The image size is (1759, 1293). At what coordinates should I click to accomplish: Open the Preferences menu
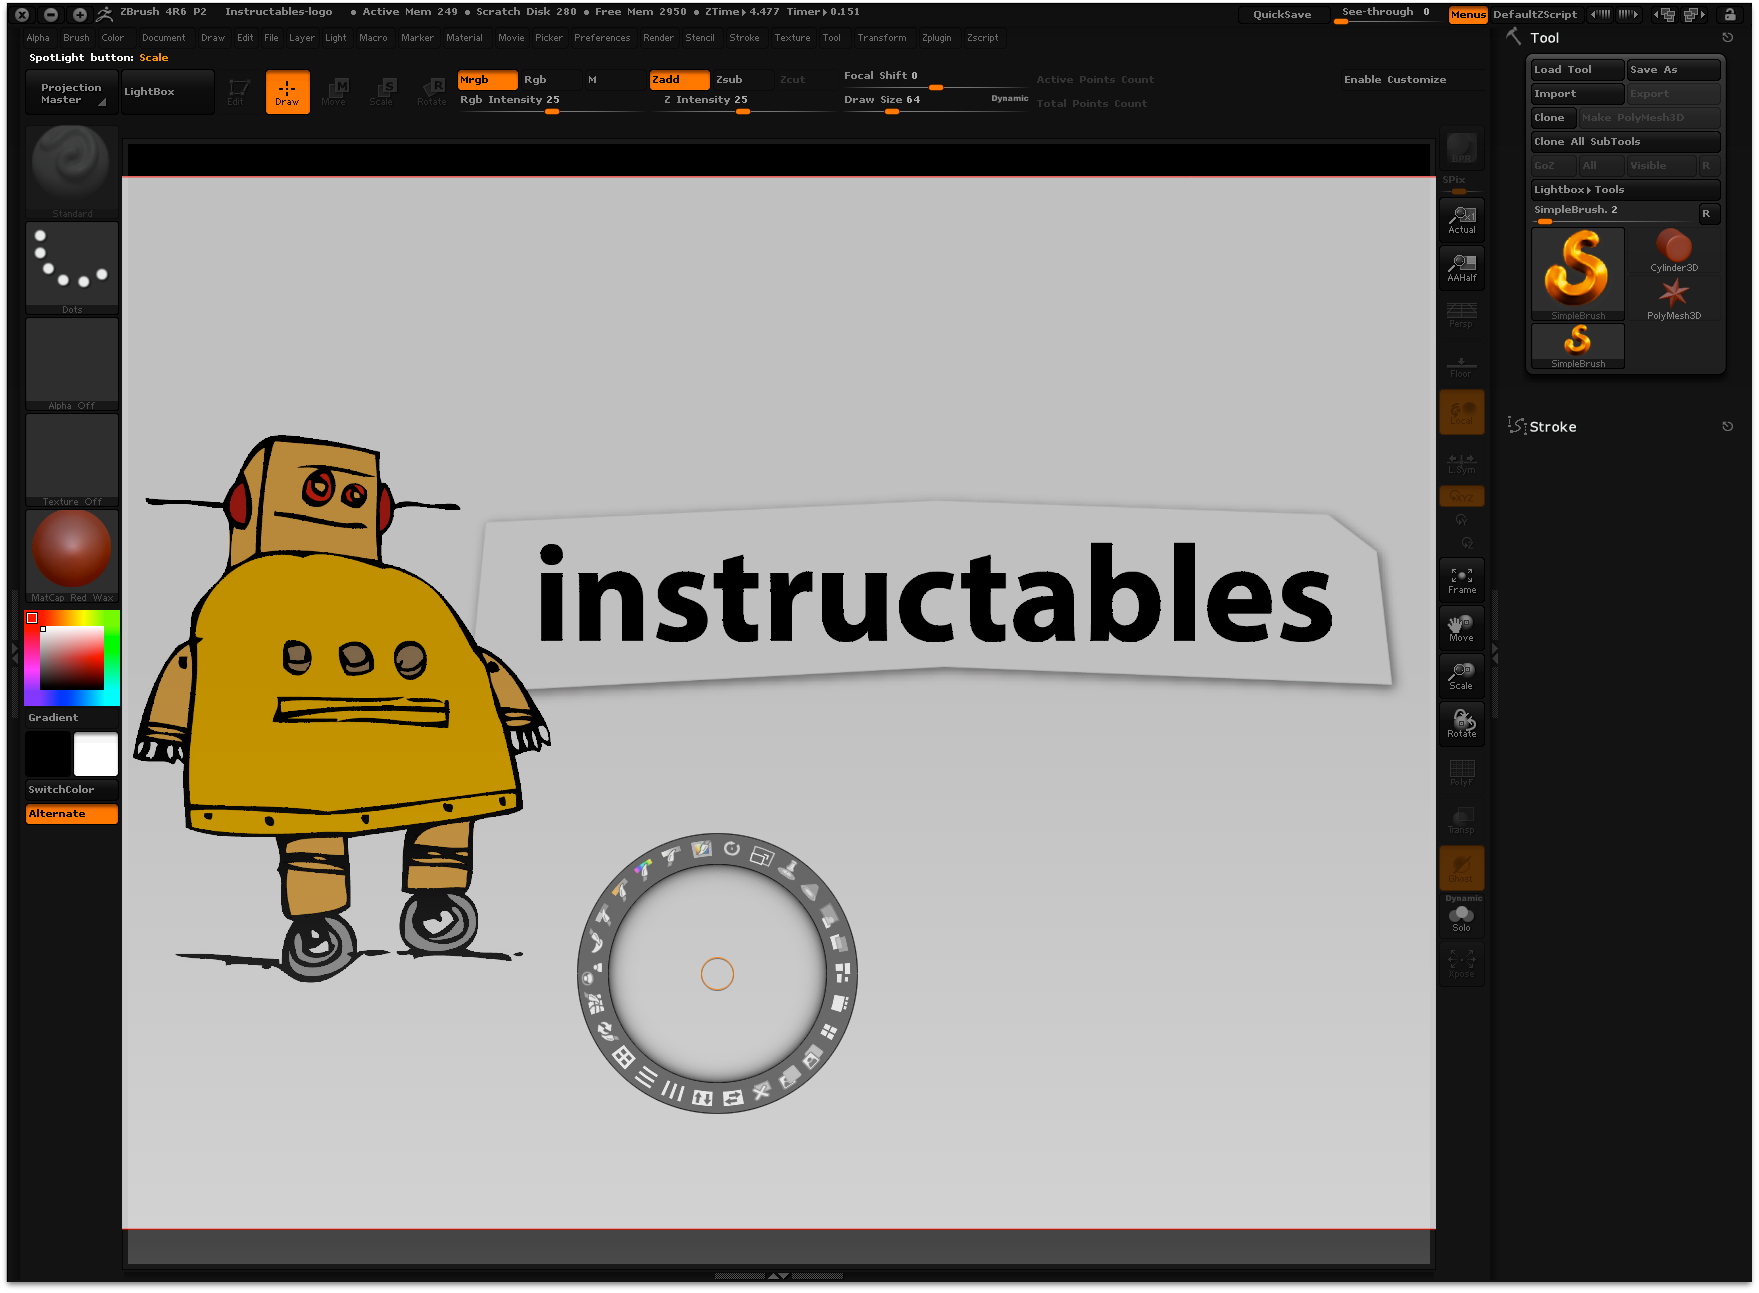(602, 38)
